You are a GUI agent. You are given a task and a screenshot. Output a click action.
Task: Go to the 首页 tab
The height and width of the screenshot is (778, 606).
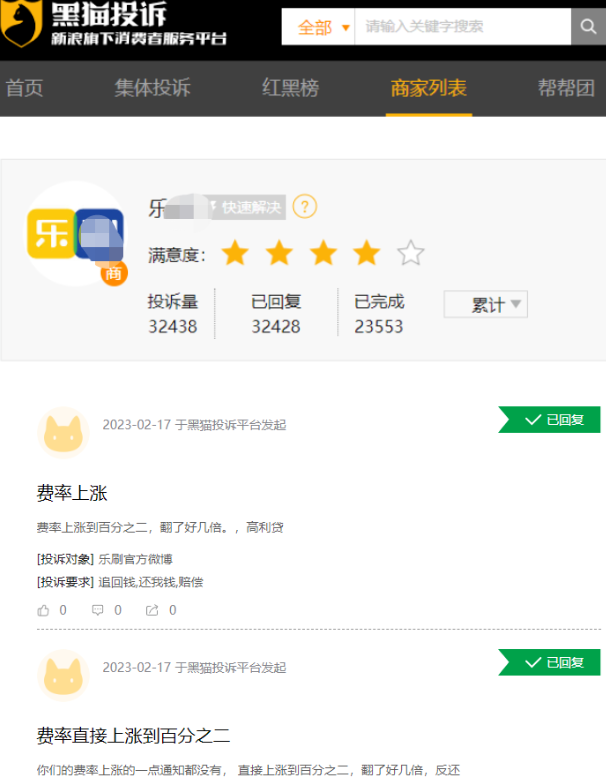click(x=25, y=88)
